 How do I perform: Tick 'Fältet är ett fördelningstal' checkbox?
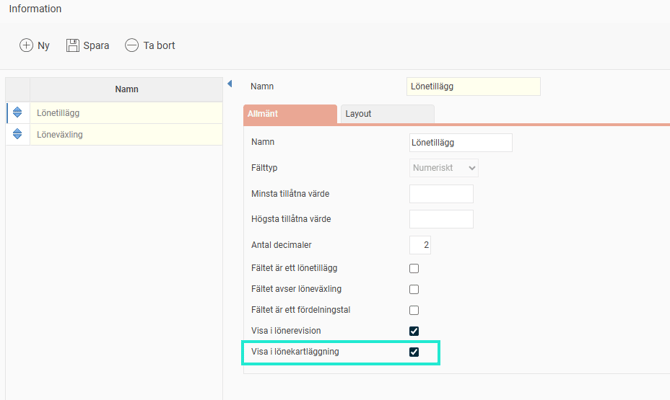414,310
